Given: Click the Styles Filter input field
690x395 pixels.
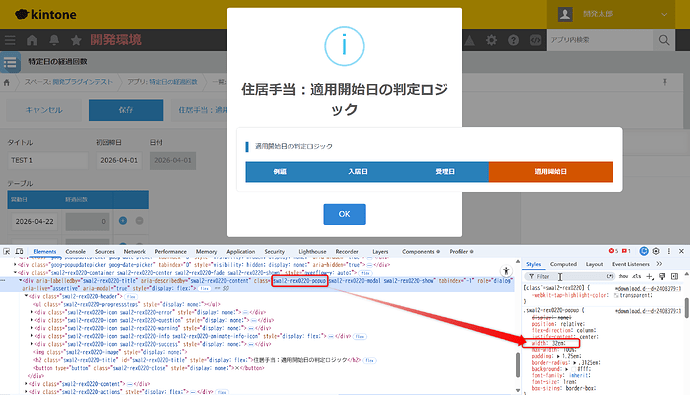Looking at the screenshot, I should click(x=569, y=276).
